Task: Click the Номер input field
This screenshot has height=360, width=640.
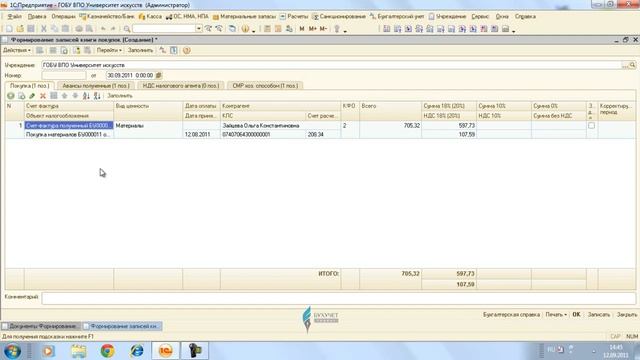Action: (x=64, y=76)
